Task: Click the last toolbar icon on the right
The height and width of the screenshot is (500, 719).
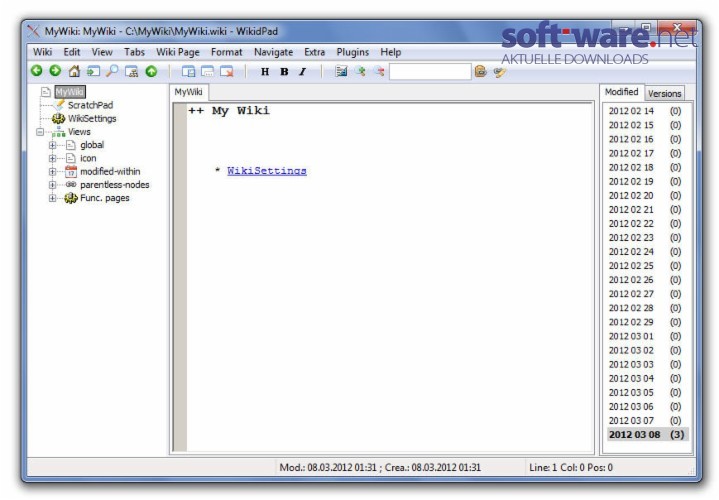Action: 499,72
